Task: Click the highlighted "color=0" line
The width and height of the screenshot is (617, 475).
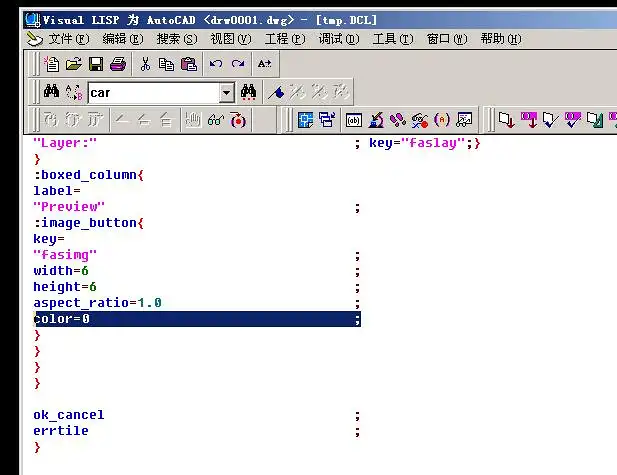Action: pos(197,319)
